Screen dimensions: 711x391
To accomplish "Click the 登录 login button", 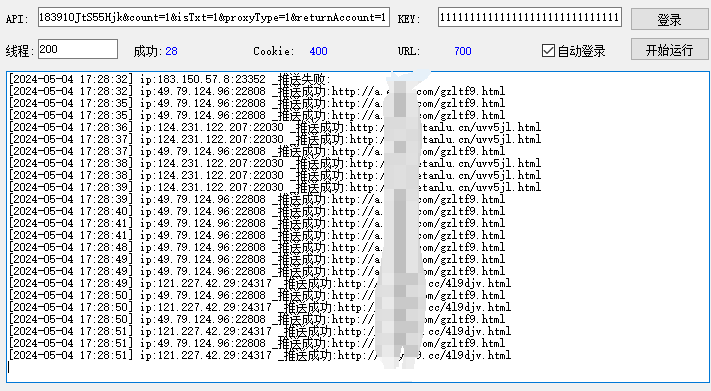I will click(x=669, y=19).
